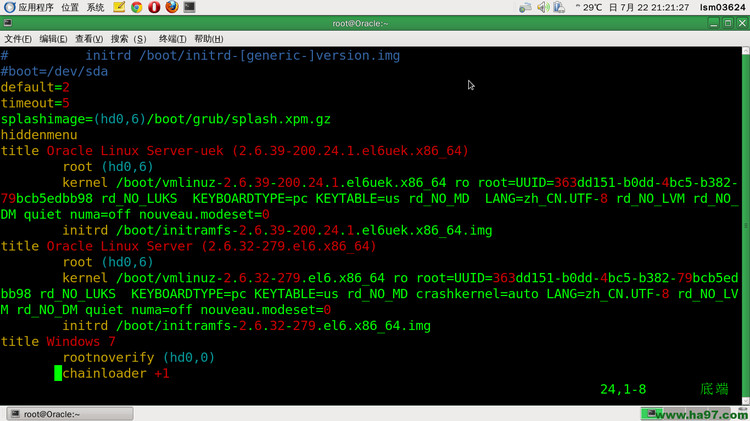
Task: Open the 位置 (Places) menu
Action: tap(70, 7)
